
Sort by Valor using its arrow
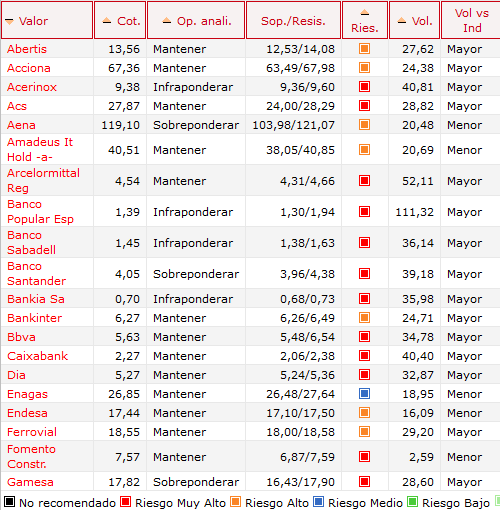[x=9, y=21]
